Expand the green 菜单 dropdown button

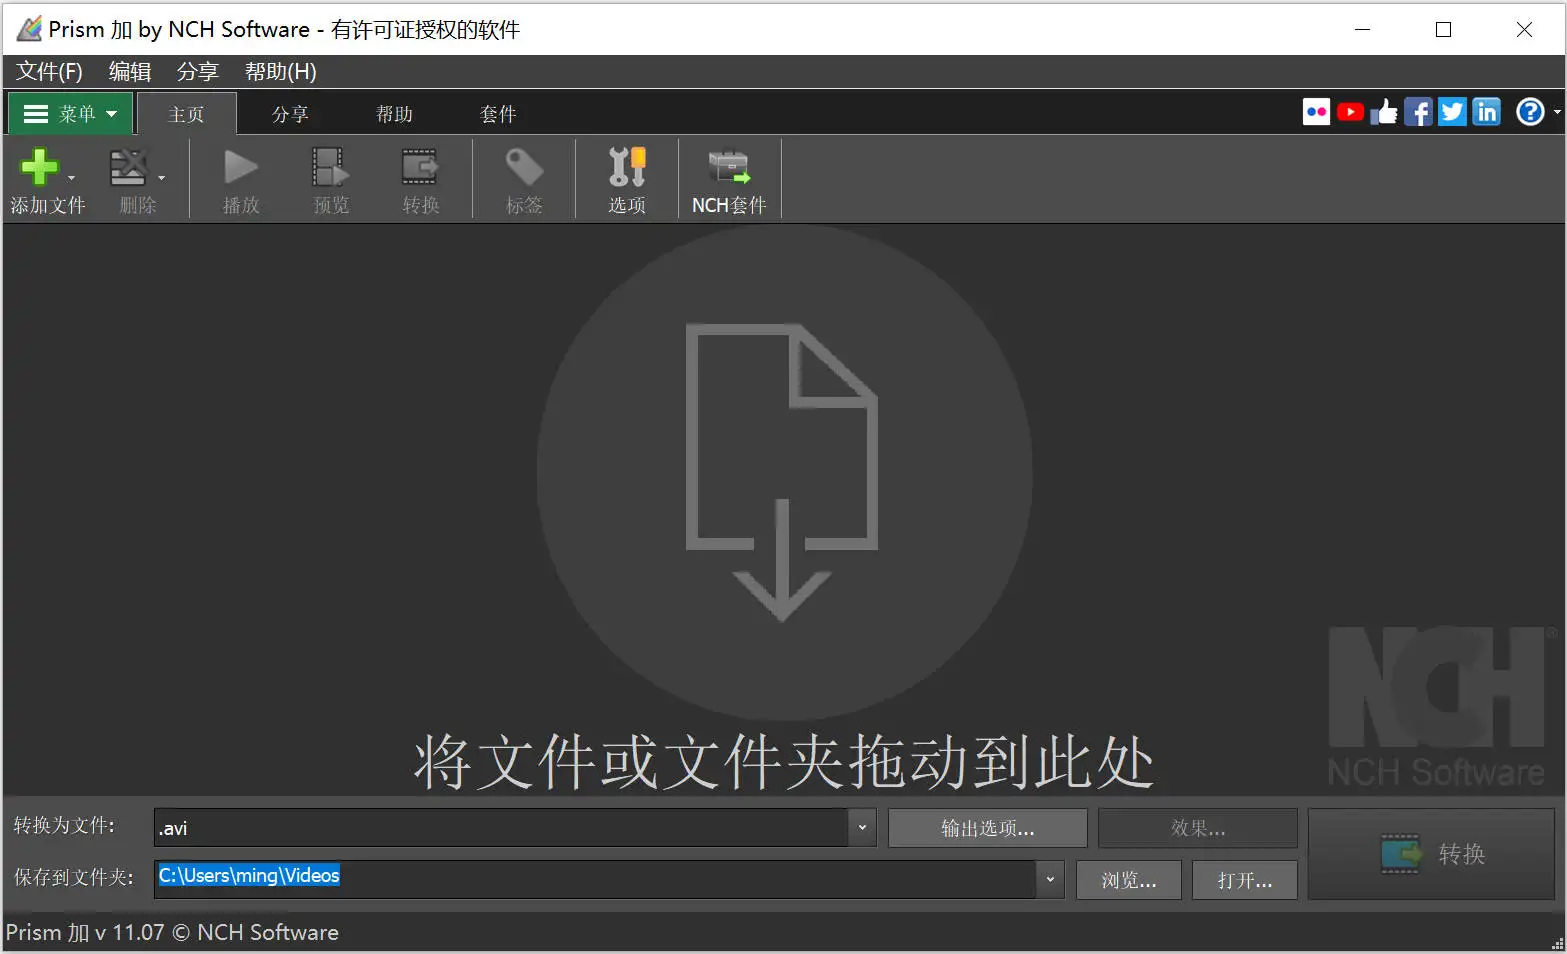click(70, 114)
